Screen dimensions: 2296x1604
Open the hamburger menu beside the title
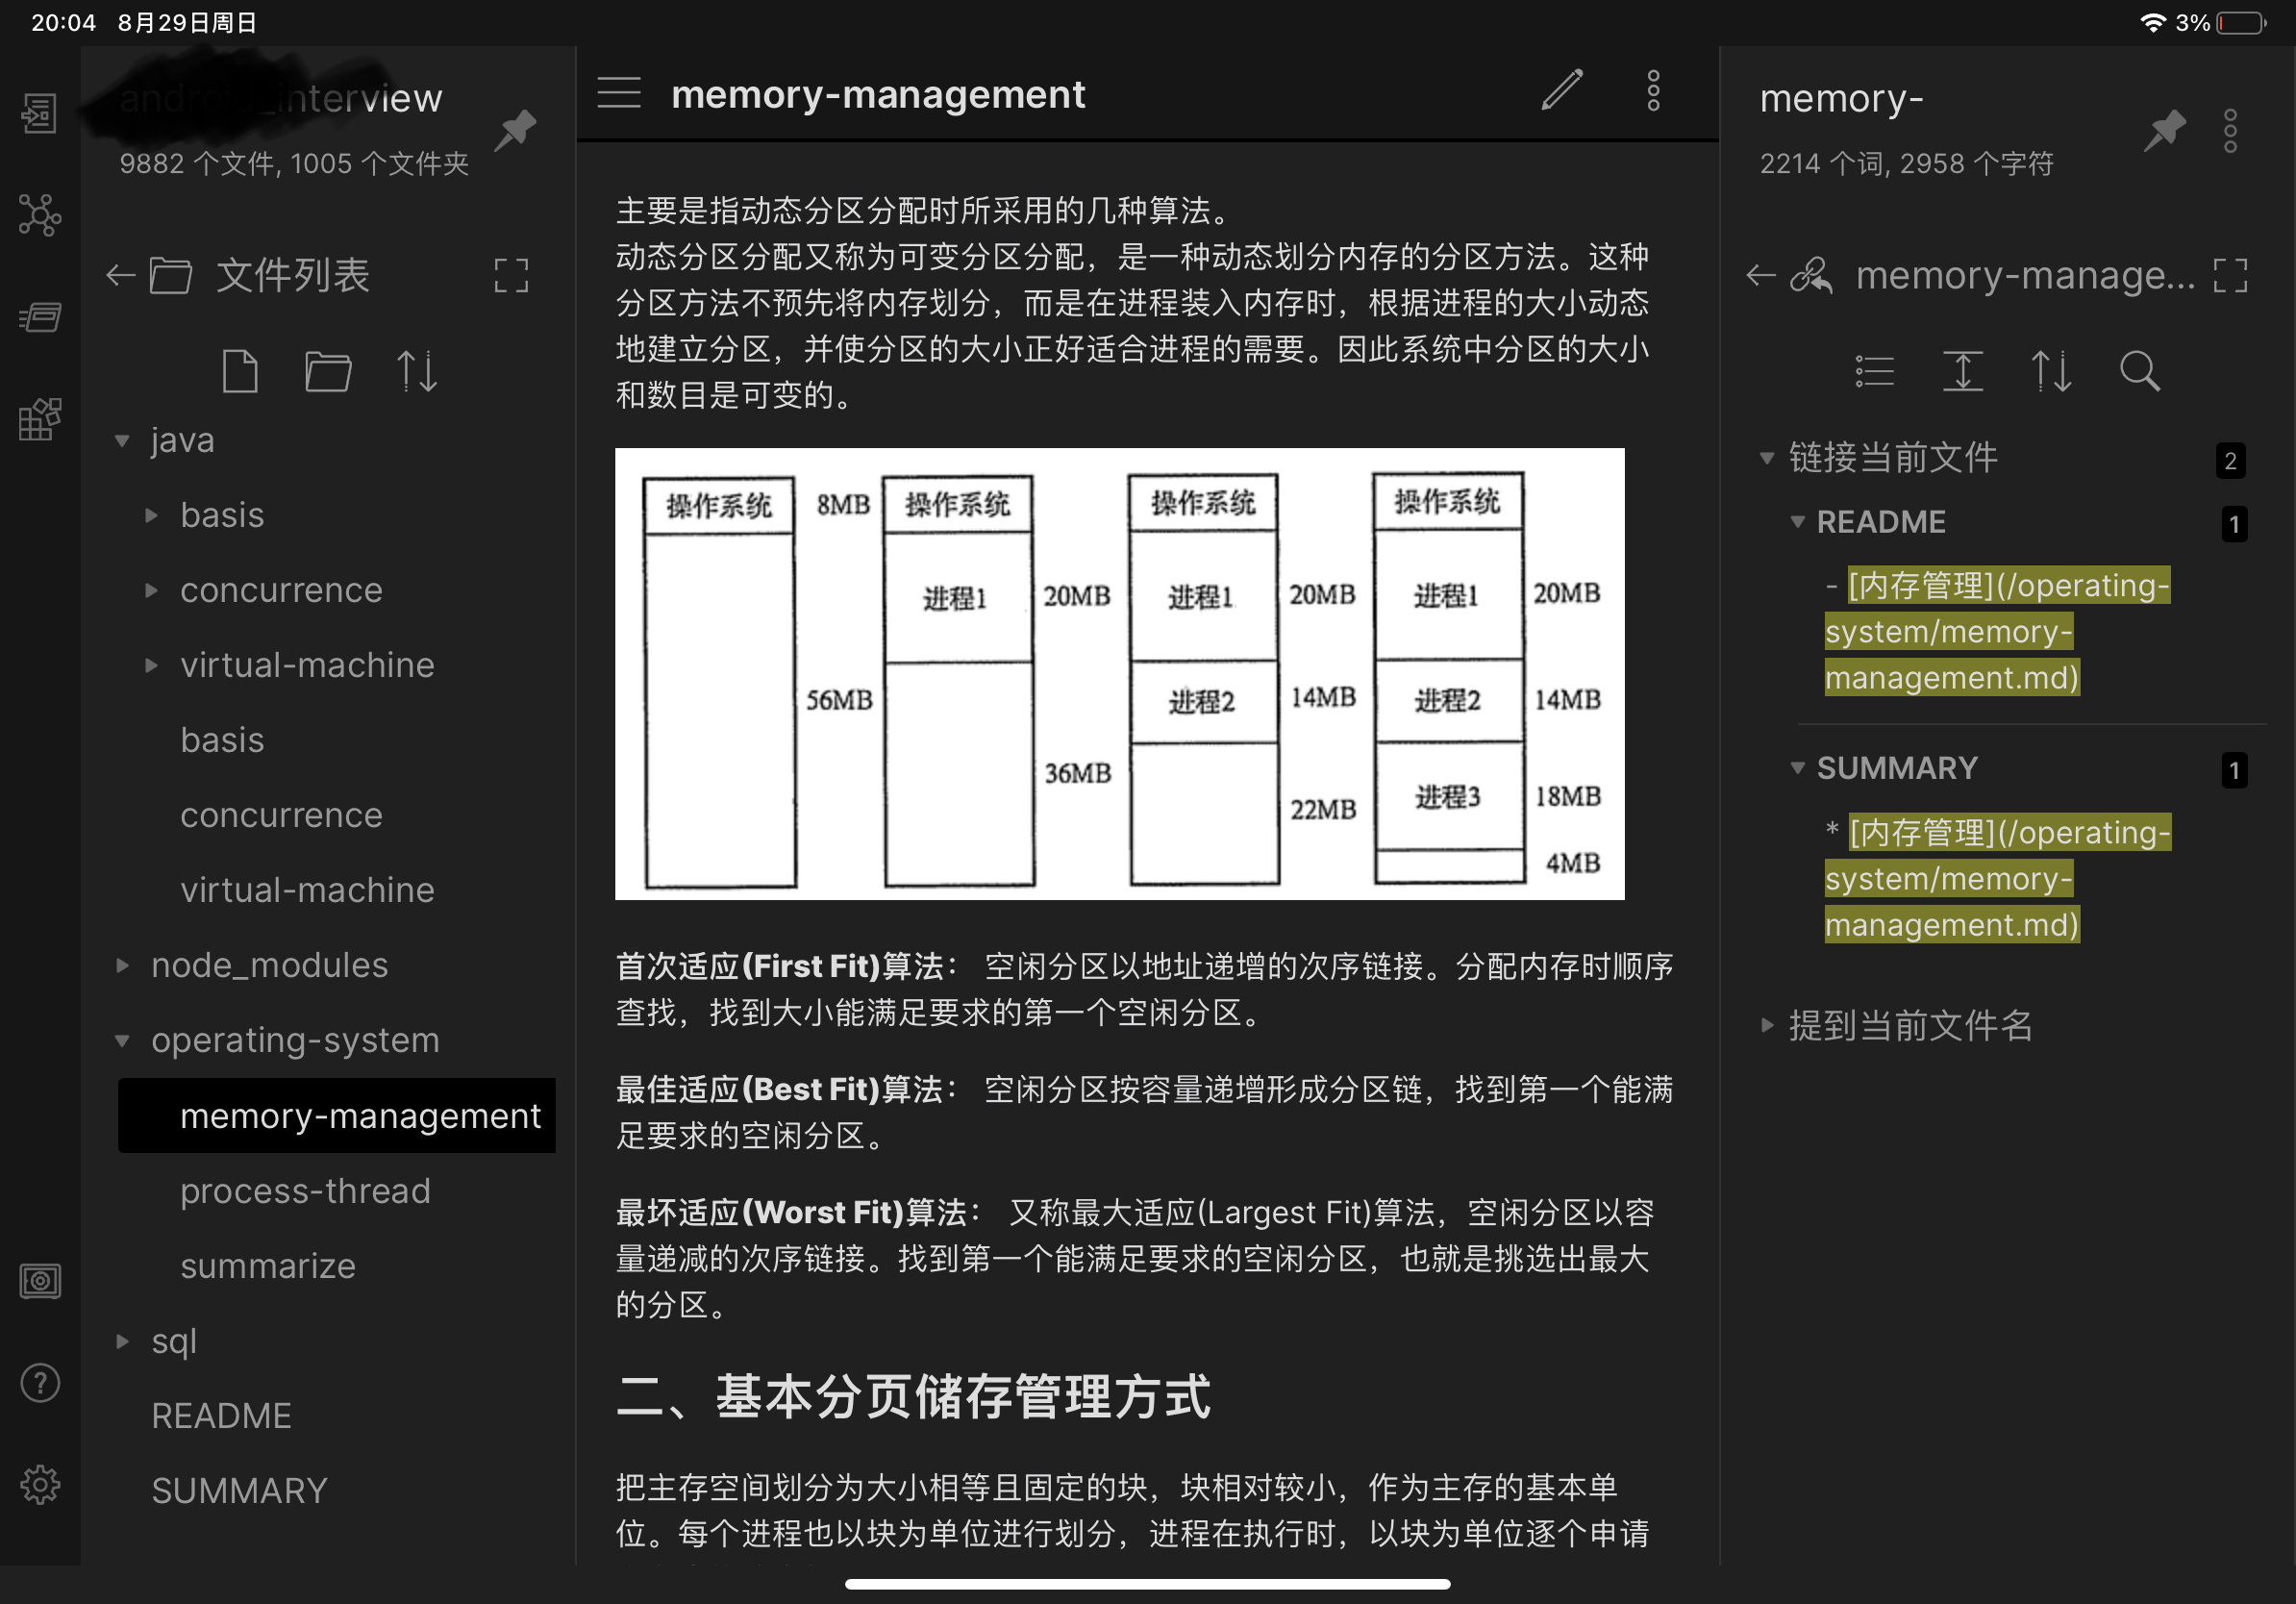tap(619, 93)
